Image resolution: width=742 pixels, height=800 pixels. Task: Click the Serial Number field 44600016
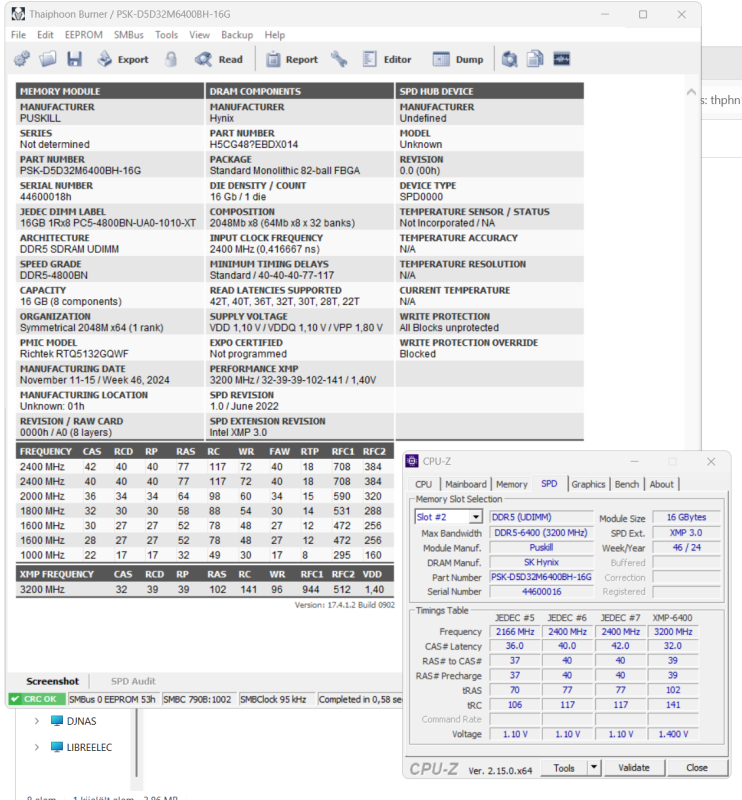click(541, 591)
